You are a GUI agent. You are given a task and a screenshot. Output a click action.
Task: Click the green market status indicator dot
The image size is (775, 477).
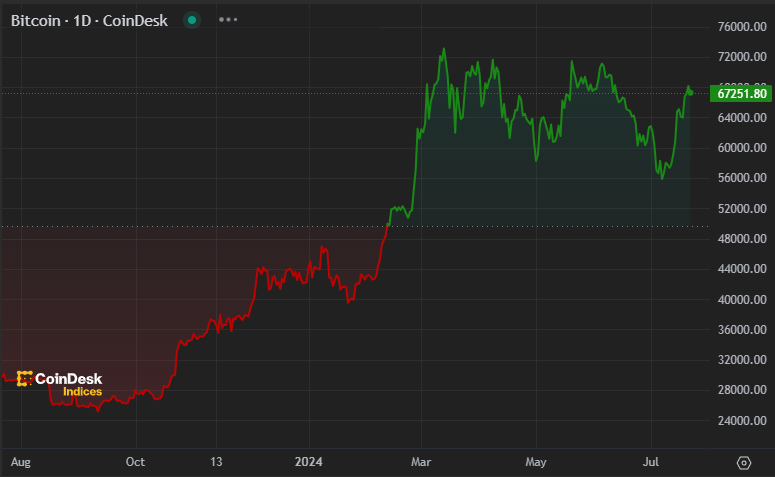click(x=193, y=19)
